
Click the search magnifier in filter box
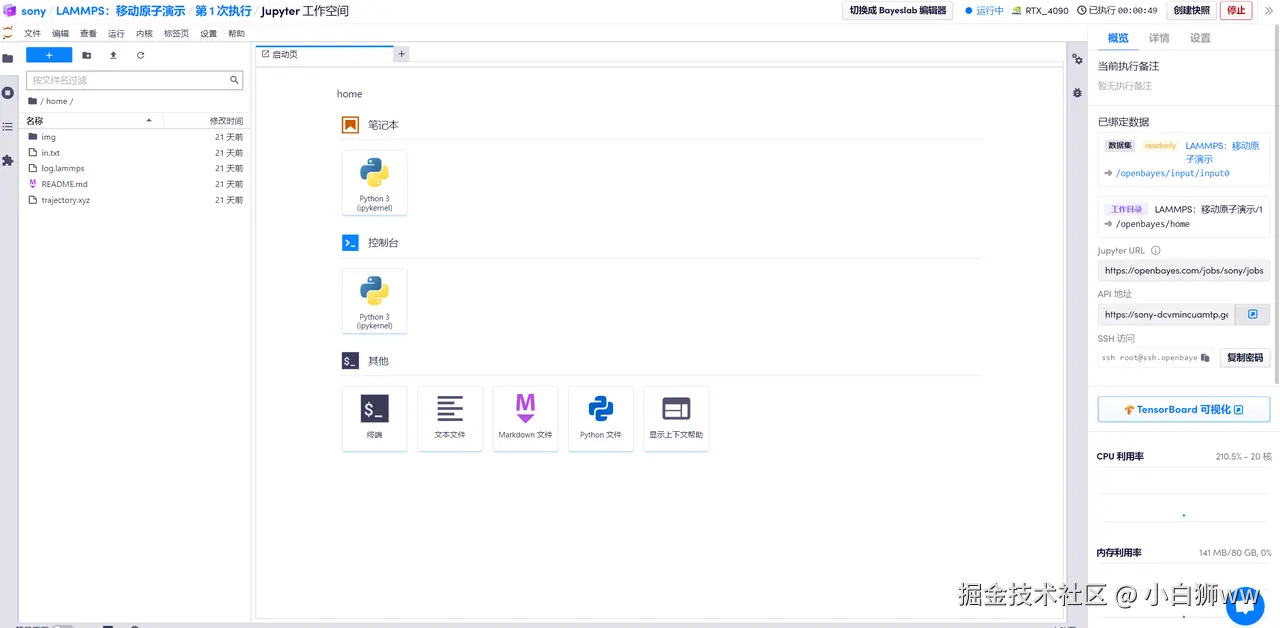[235, 80]
